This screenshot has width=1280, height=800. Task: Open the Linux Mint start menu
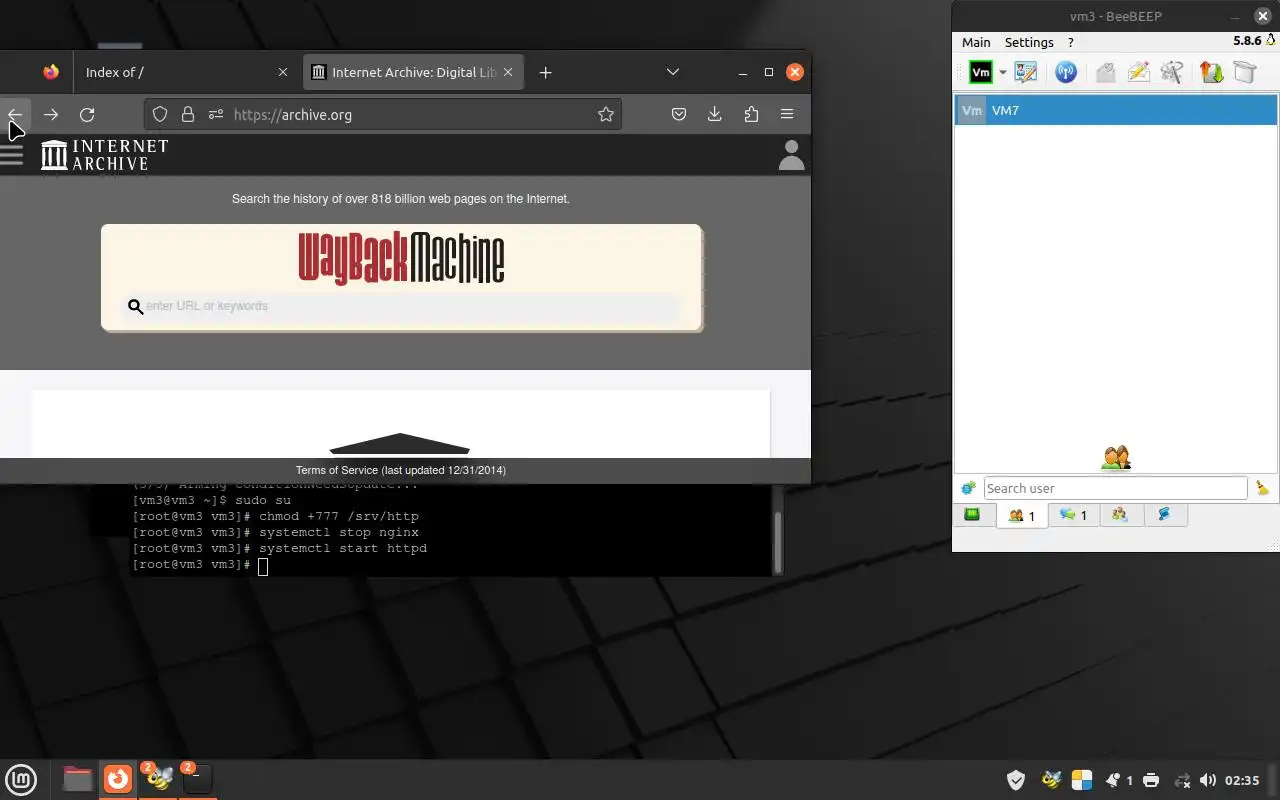21,778
